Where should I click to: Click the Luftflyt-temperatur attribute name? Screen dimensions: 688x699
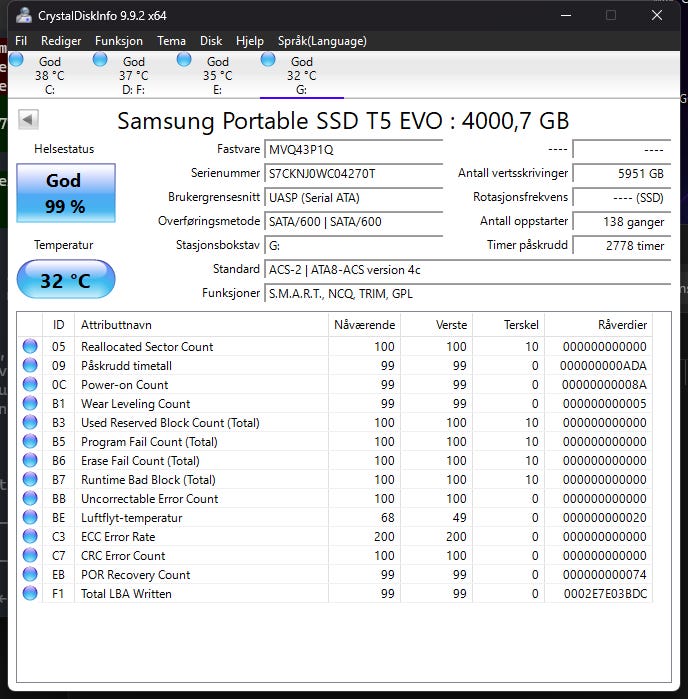click(x=132, y=518)
